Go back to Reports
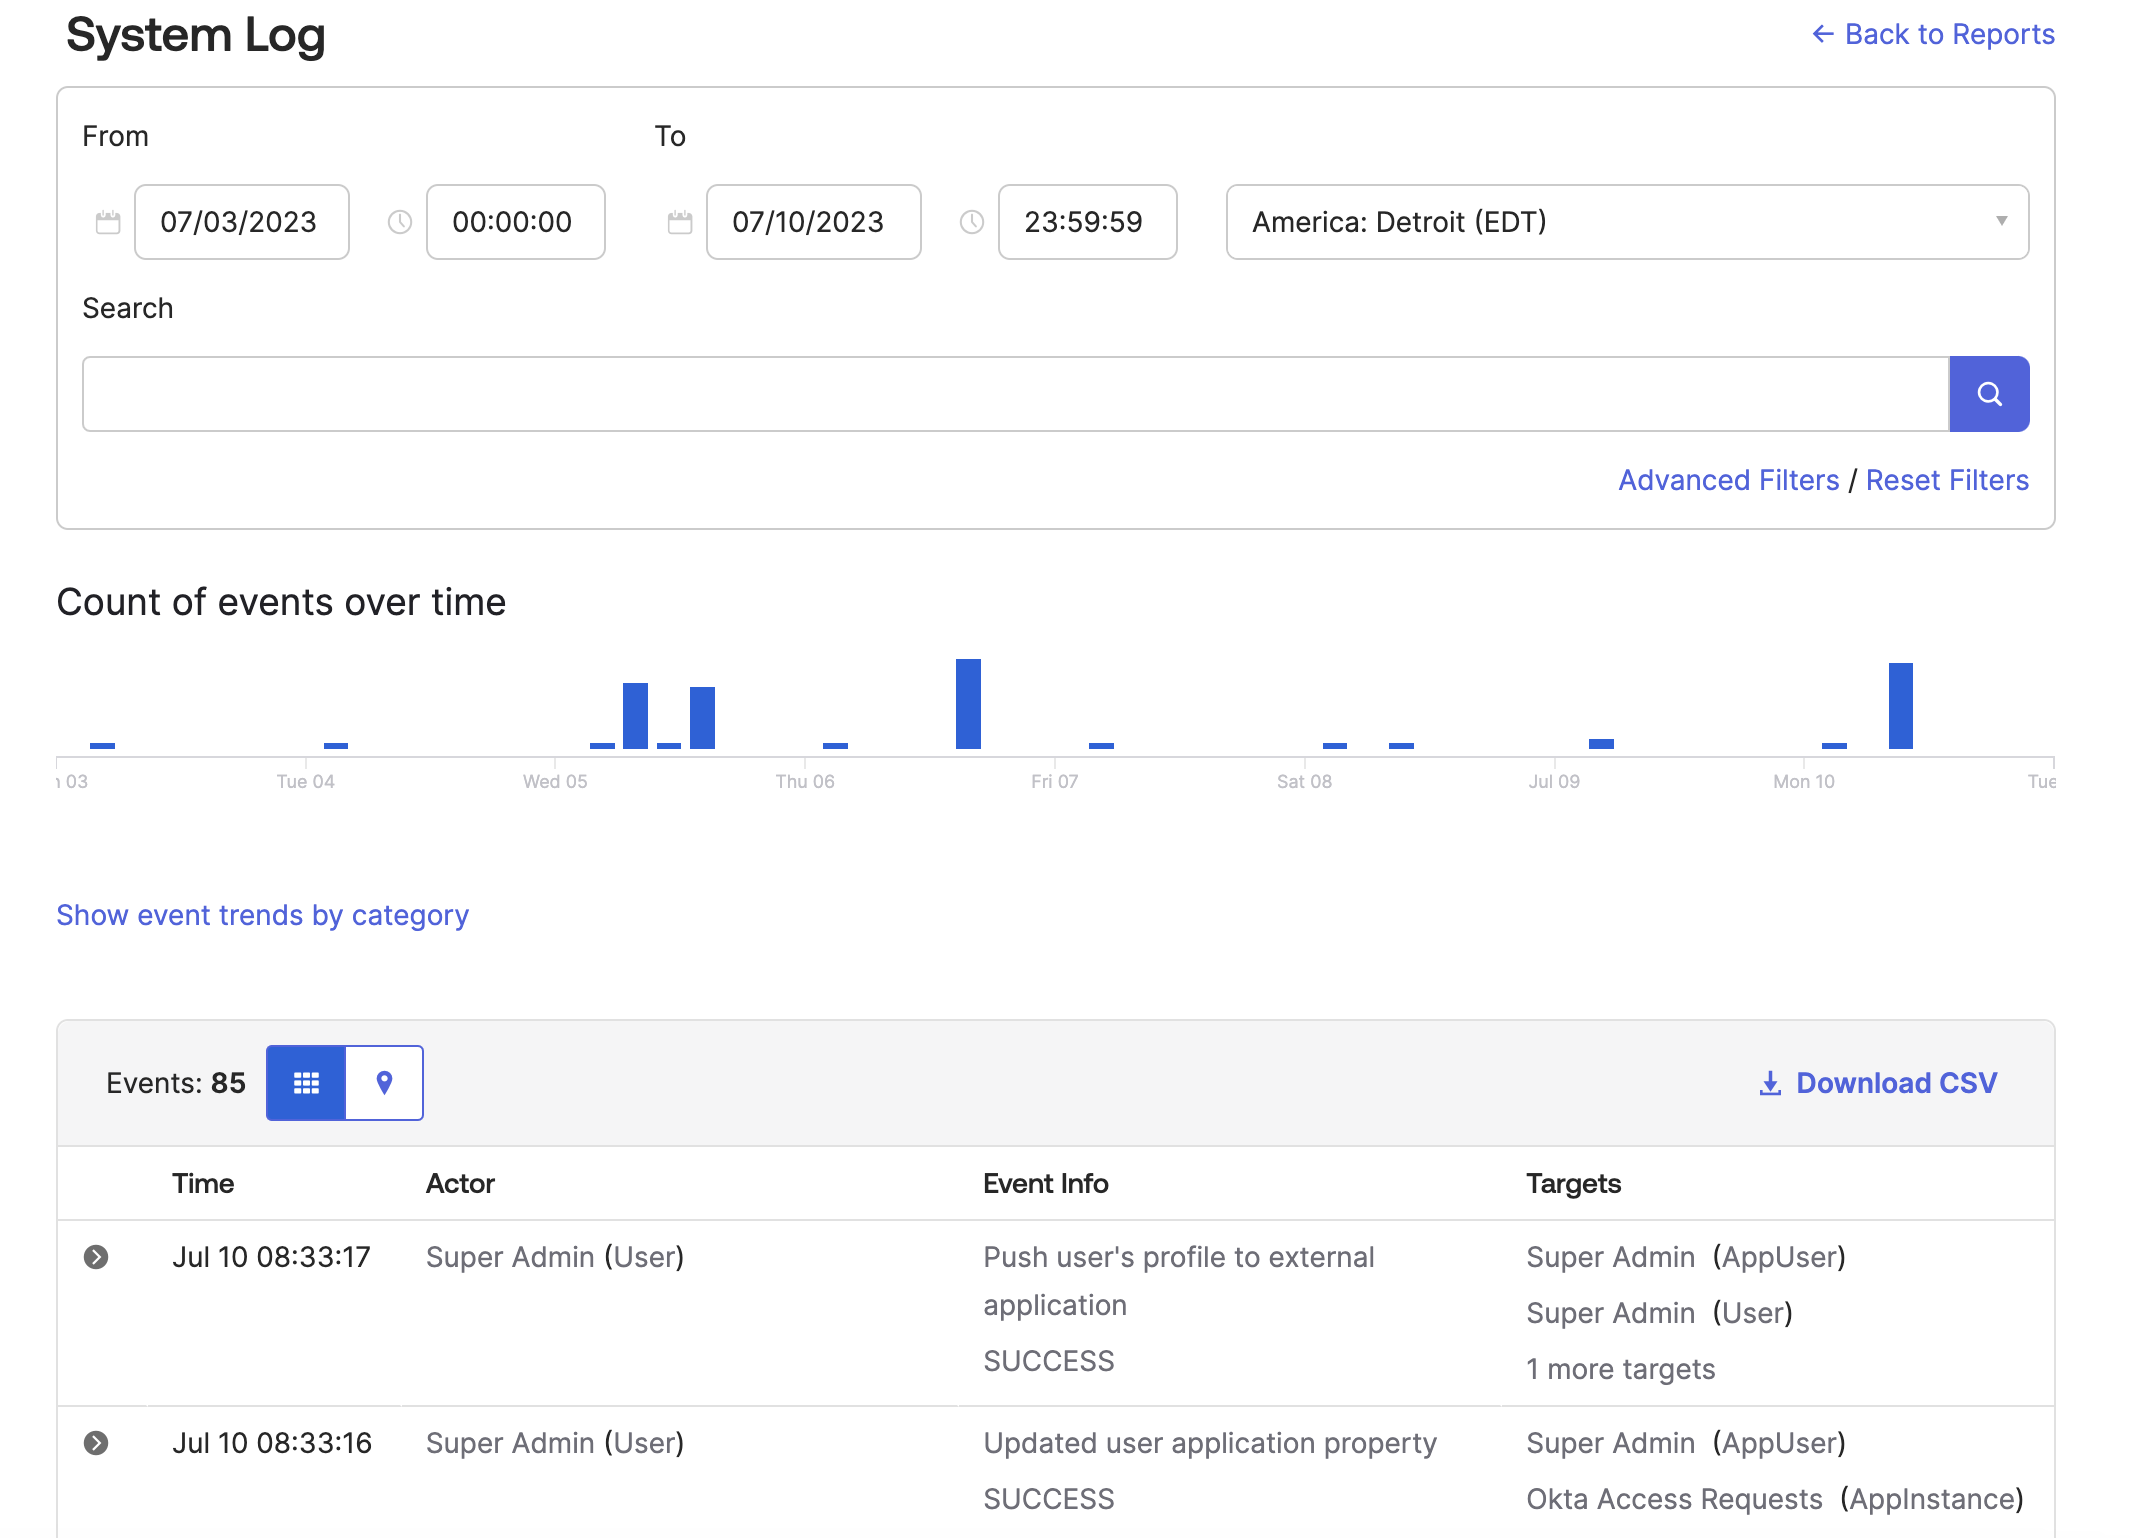 click(1932, 34)
